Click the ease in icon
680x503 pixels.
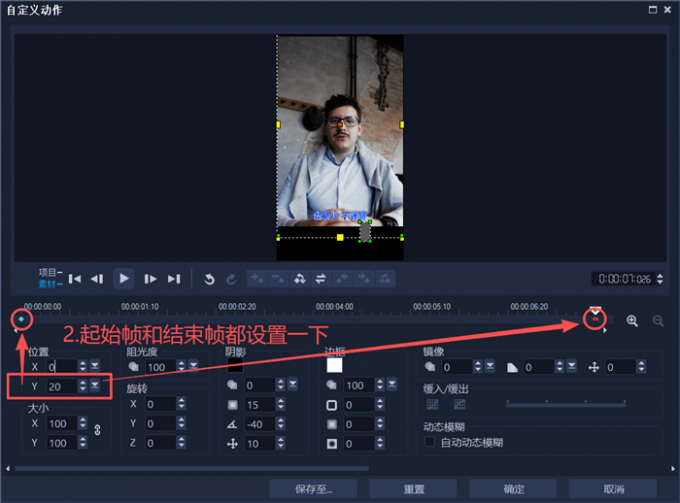coord(432,405)
